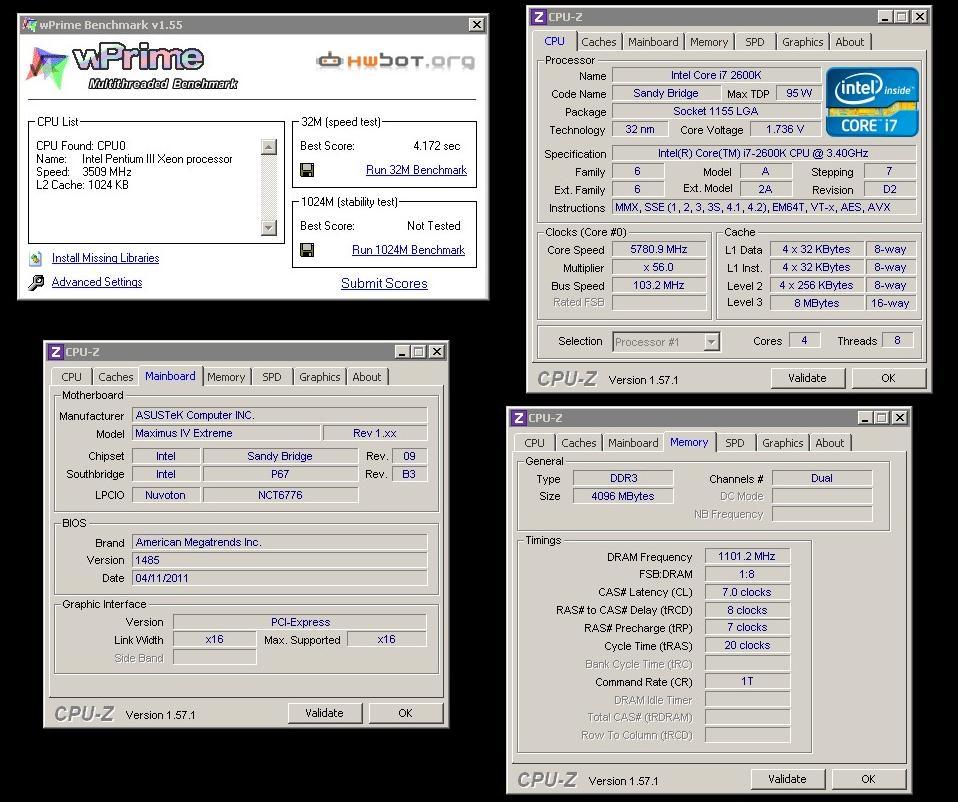Click the FSB:DRAM value 1:8
The height and width of the screenshot is (802, 958).
pos(747,574)
